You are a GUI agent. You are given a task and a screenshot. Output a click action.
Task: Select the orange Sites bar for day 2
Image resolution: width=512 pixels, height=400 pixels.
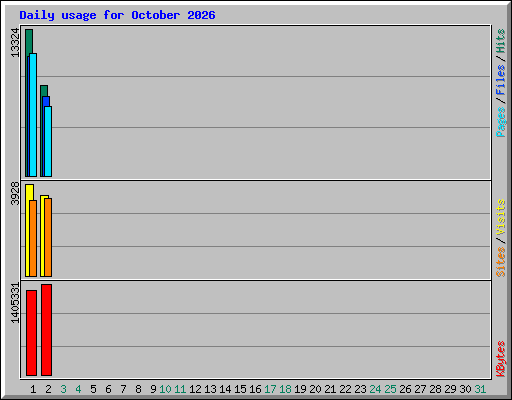48,237
